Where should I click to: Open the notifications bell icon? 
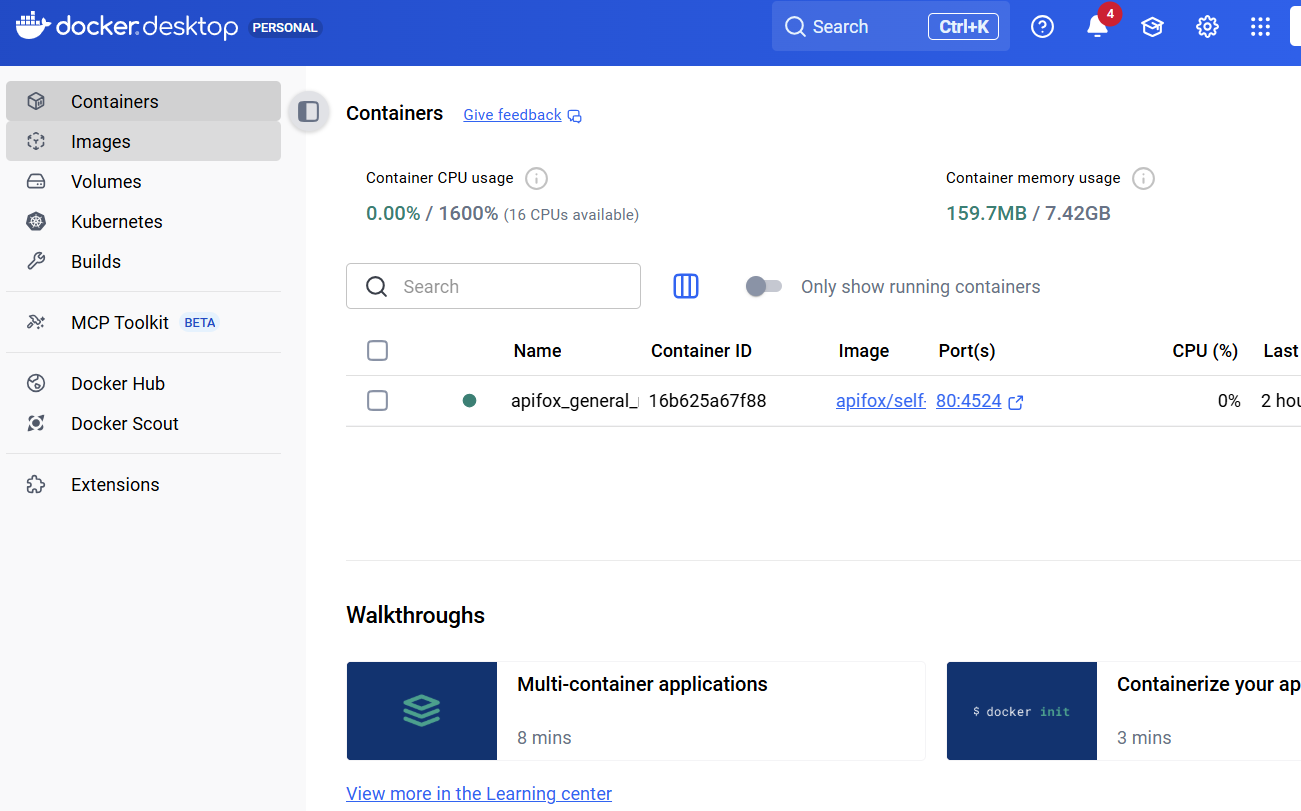[1098, 27]
